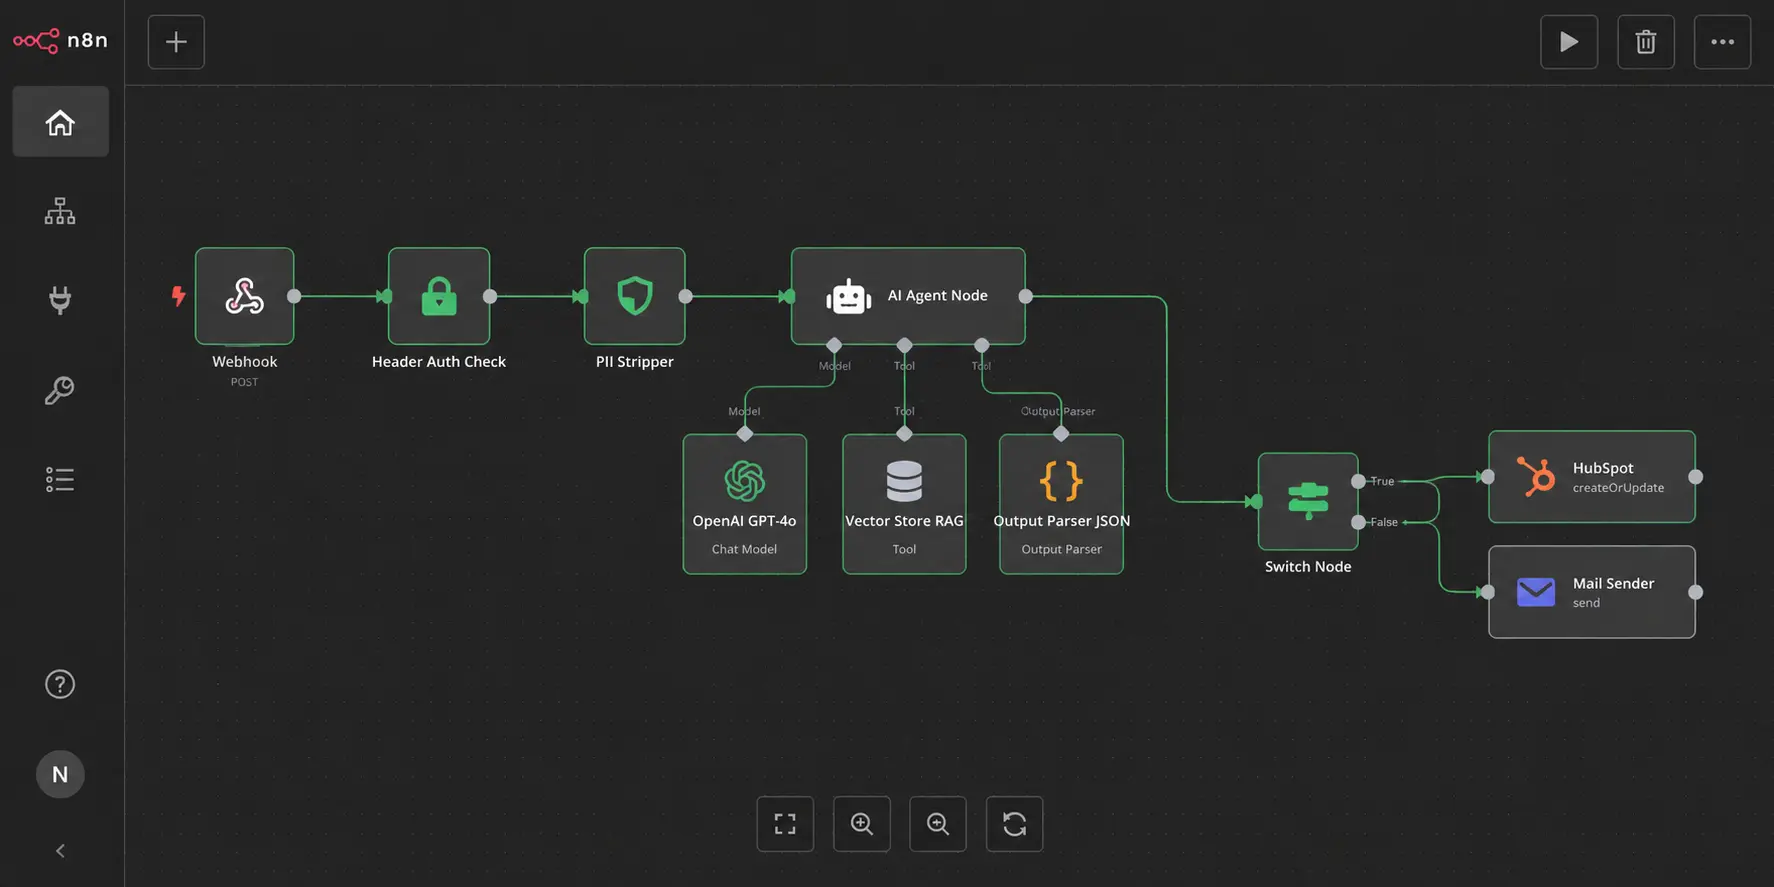Image resolution: width=1774 pixels, height=887 pixels.
Task: Open credentials key icon in sidebar
Action: 60,390
